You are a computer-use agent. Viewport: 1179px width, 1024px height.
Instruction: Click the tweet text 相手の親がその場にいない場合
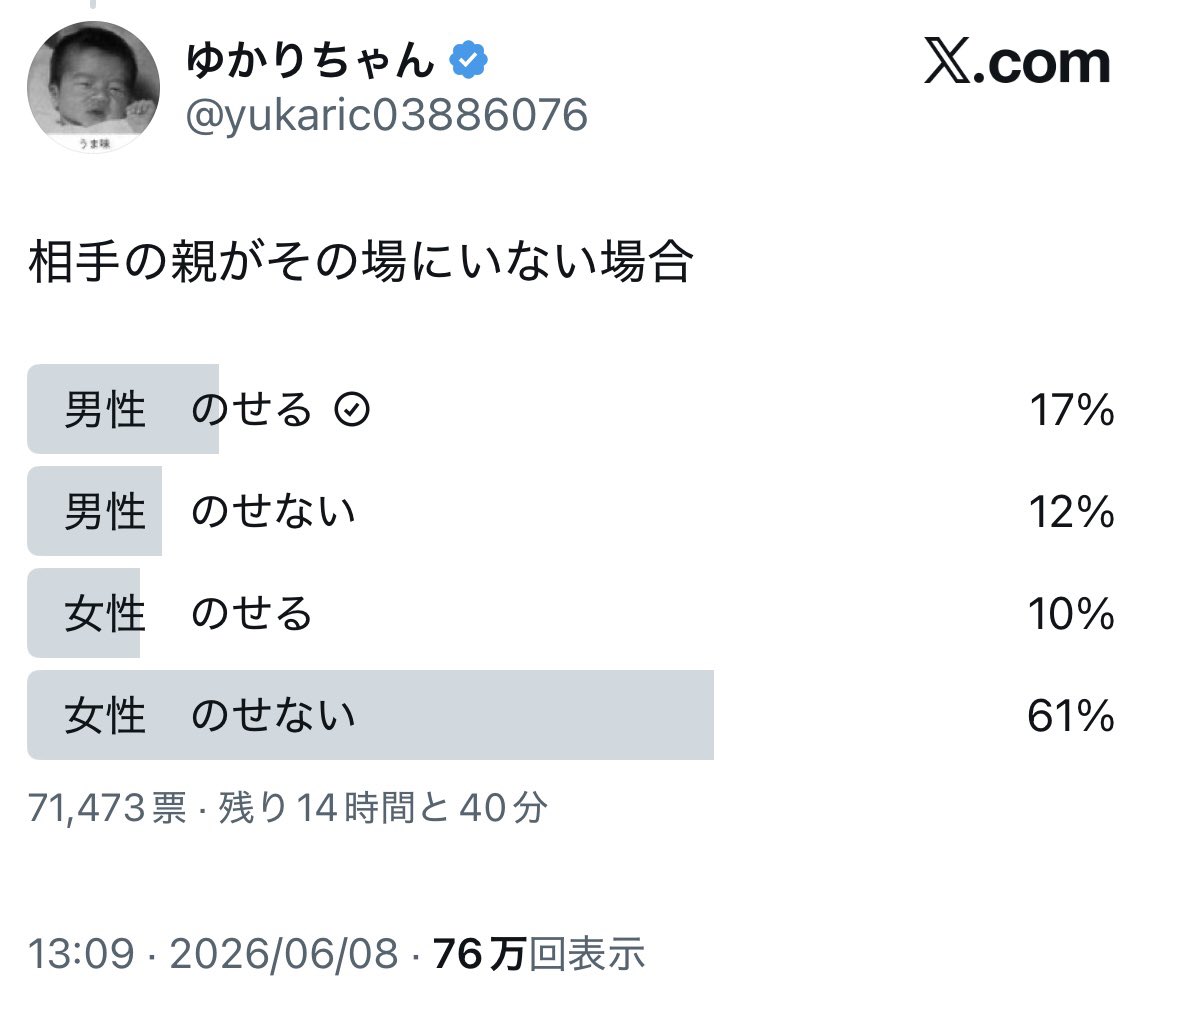click(361, 262)
